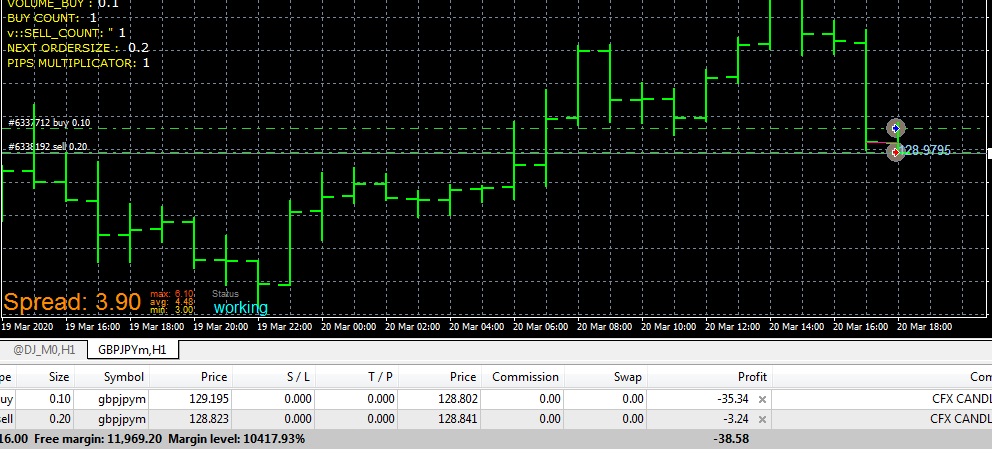Screen dimensions: 992x469
Task: Select the 0.10 size cell of buy row
Action: pos(59,399)
